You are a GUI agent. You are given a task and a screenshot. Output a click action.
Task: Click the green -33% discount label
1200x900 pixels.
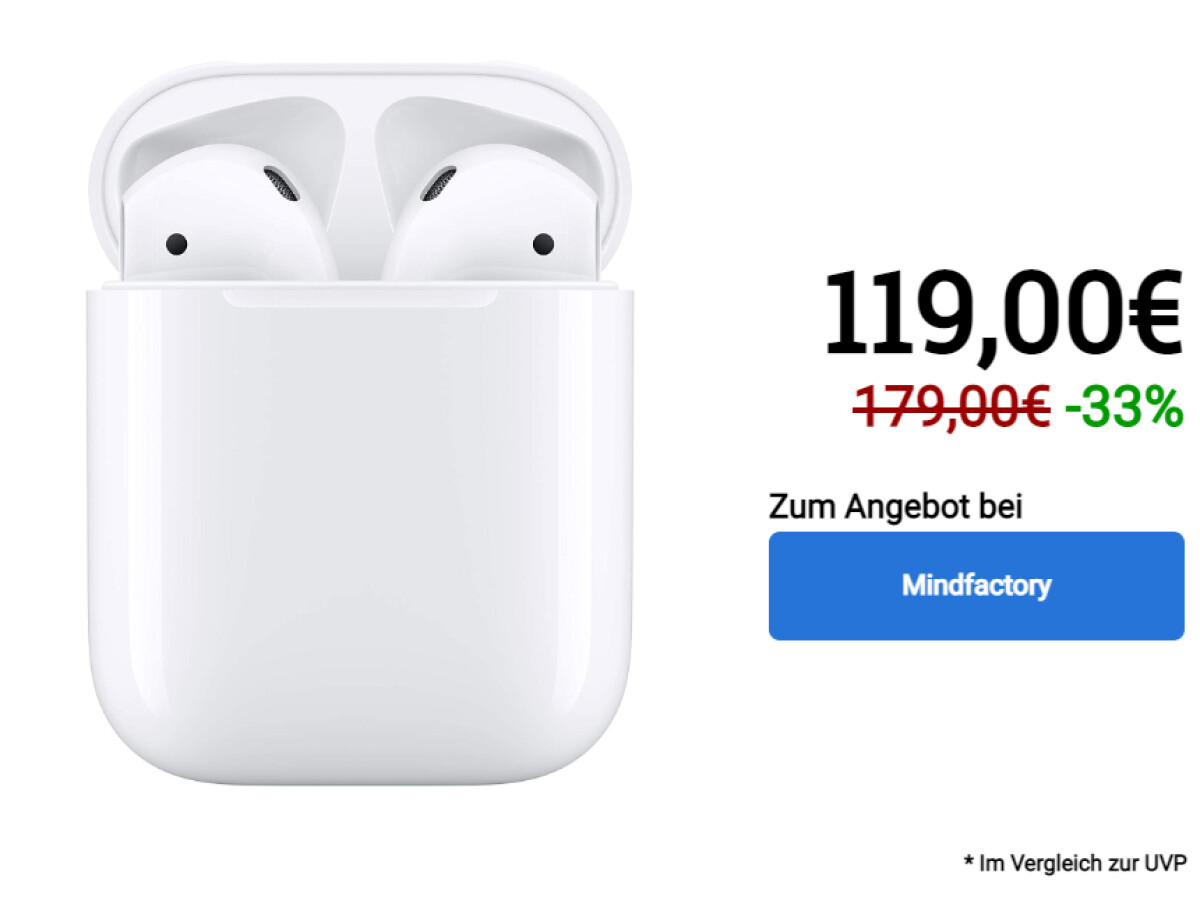[x=1123, y=408]
